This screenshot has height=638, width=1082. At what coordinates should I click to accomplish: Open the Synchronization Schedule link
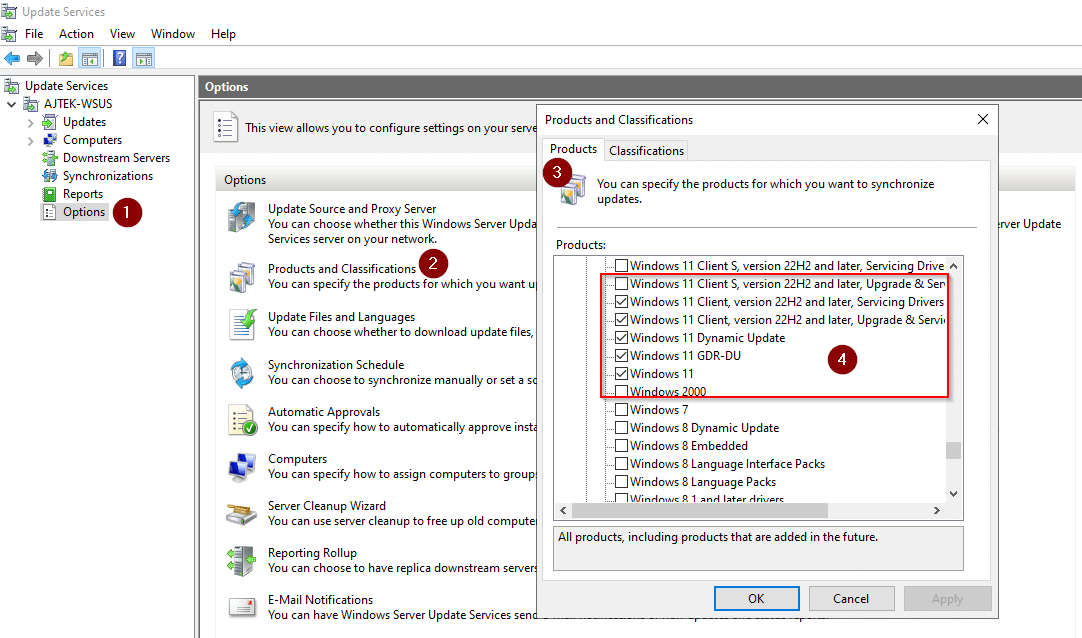[x=336, y=365]
